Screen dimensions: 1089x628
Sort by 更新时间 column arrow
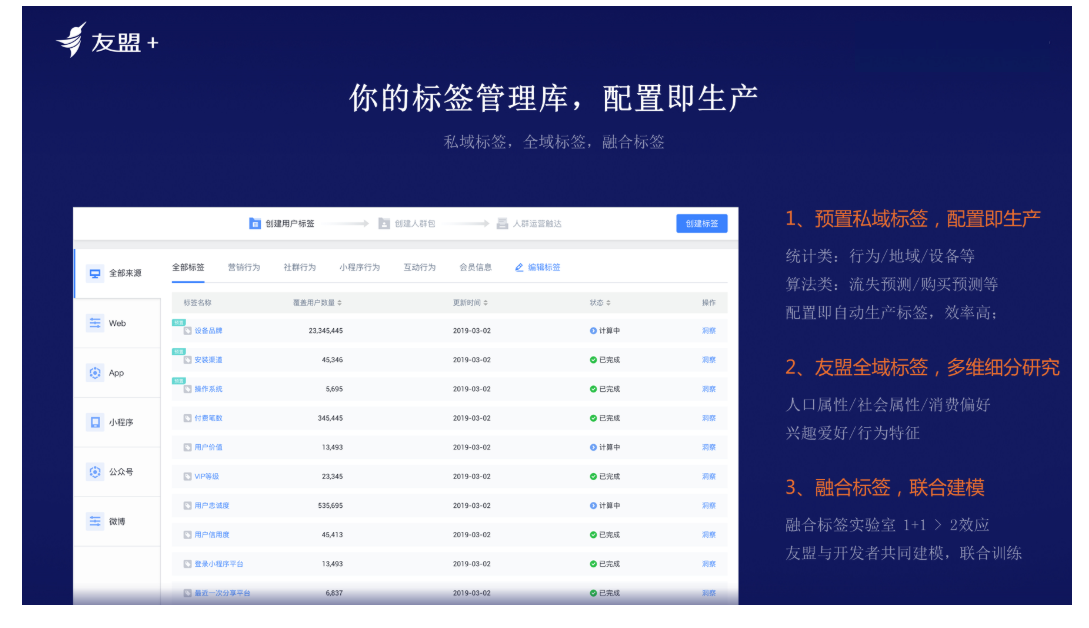coord(486,303)
